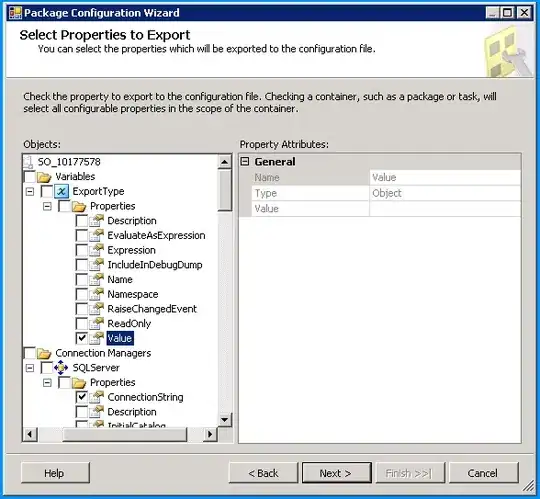Collapse the SQLServer tree node

coord(30,368)
